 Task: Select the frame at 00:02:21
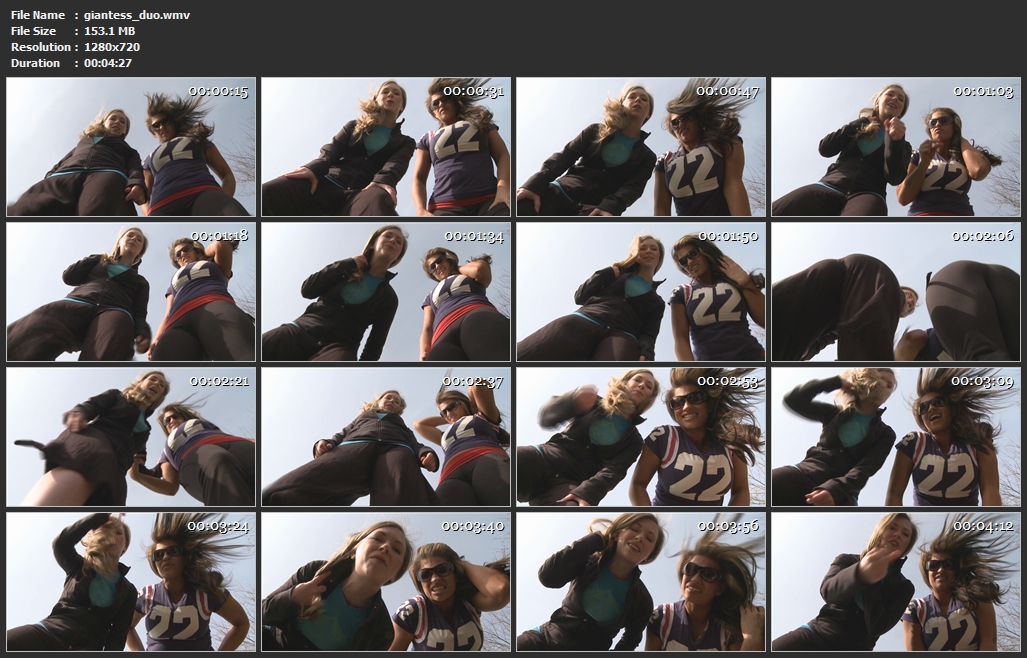pos(131,437)
